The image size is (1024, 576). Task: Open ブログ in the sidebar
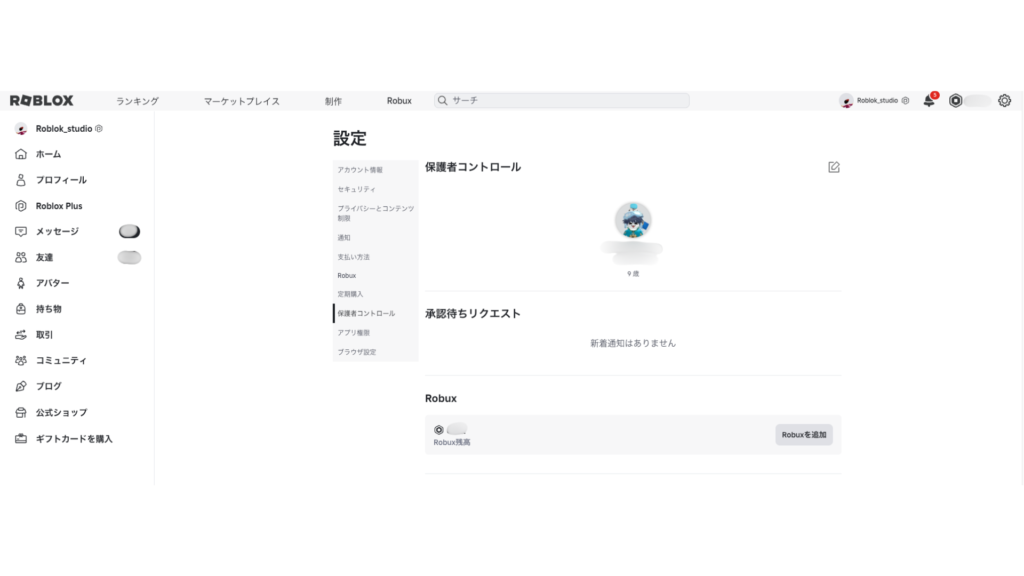point(38,386)
